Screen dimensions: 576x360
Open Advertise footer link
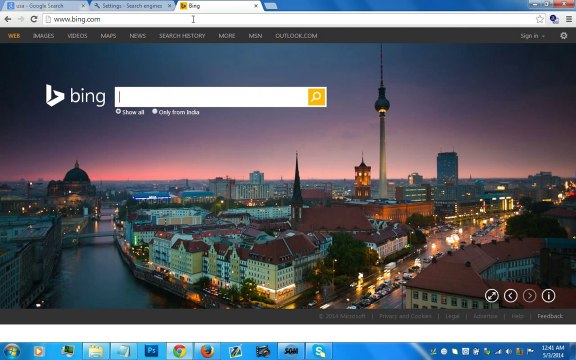tap(485, 316)
